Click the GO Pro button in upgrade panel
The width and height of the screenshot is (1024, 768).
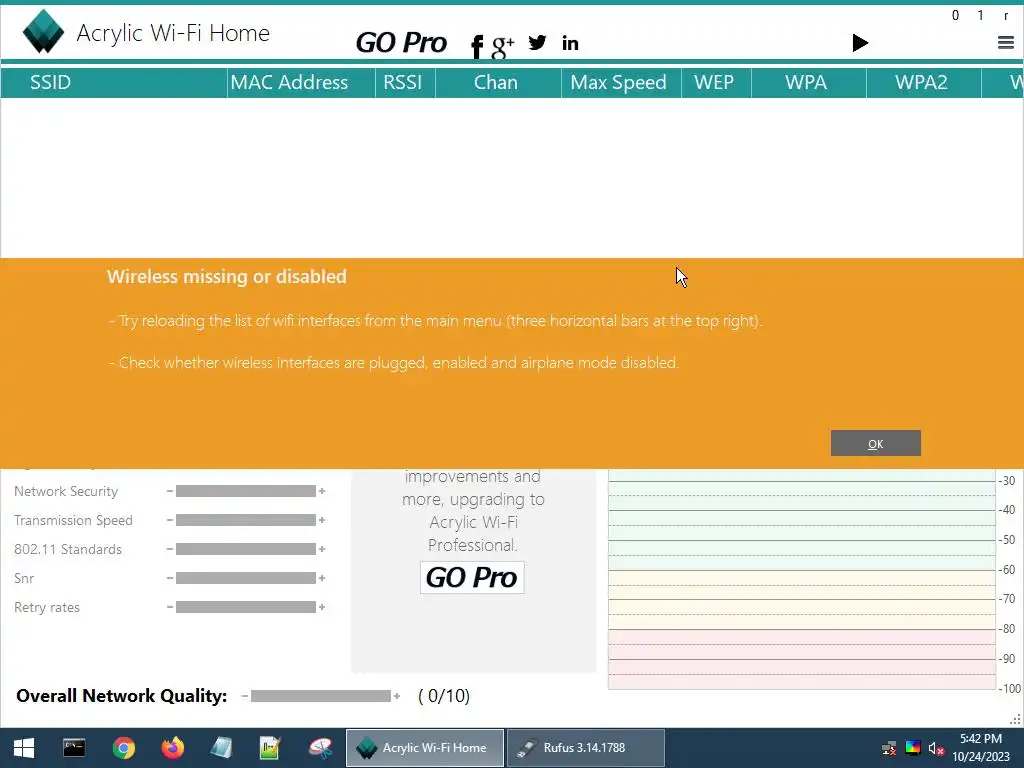point(472,577)
